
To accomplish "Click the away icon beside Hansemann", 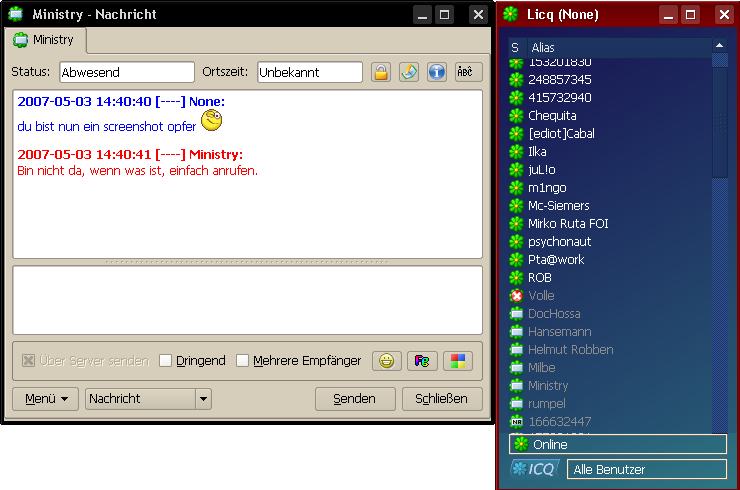I will pyautogui.click(x=516, y=332).
